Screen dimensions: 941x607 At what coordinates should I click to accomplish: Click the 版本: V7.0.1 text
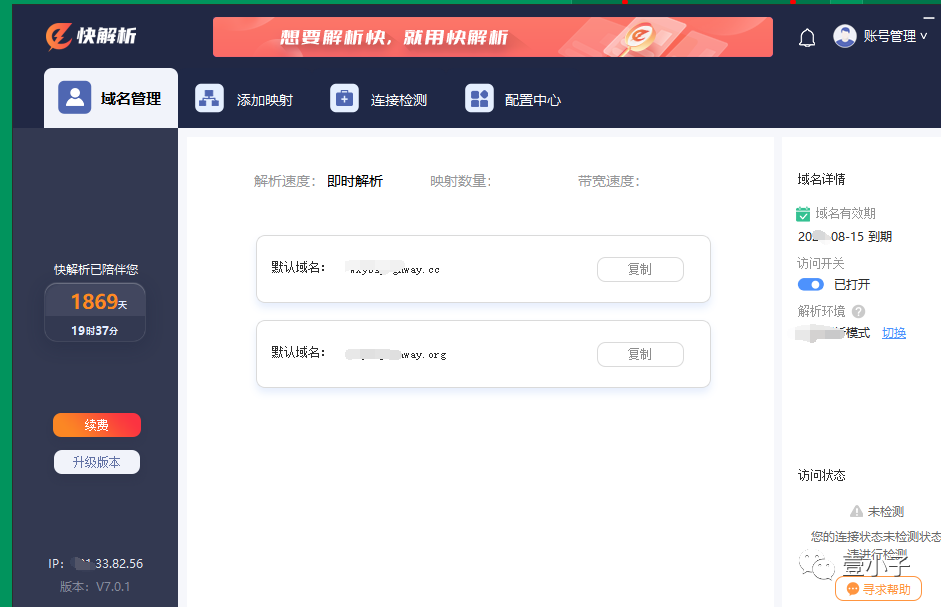(95, 587)
